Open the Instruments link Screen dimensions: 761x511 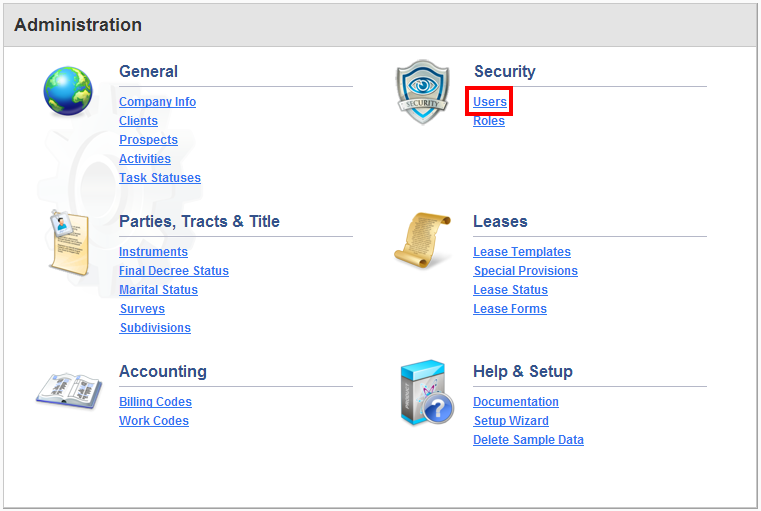[x=153, y=252]
